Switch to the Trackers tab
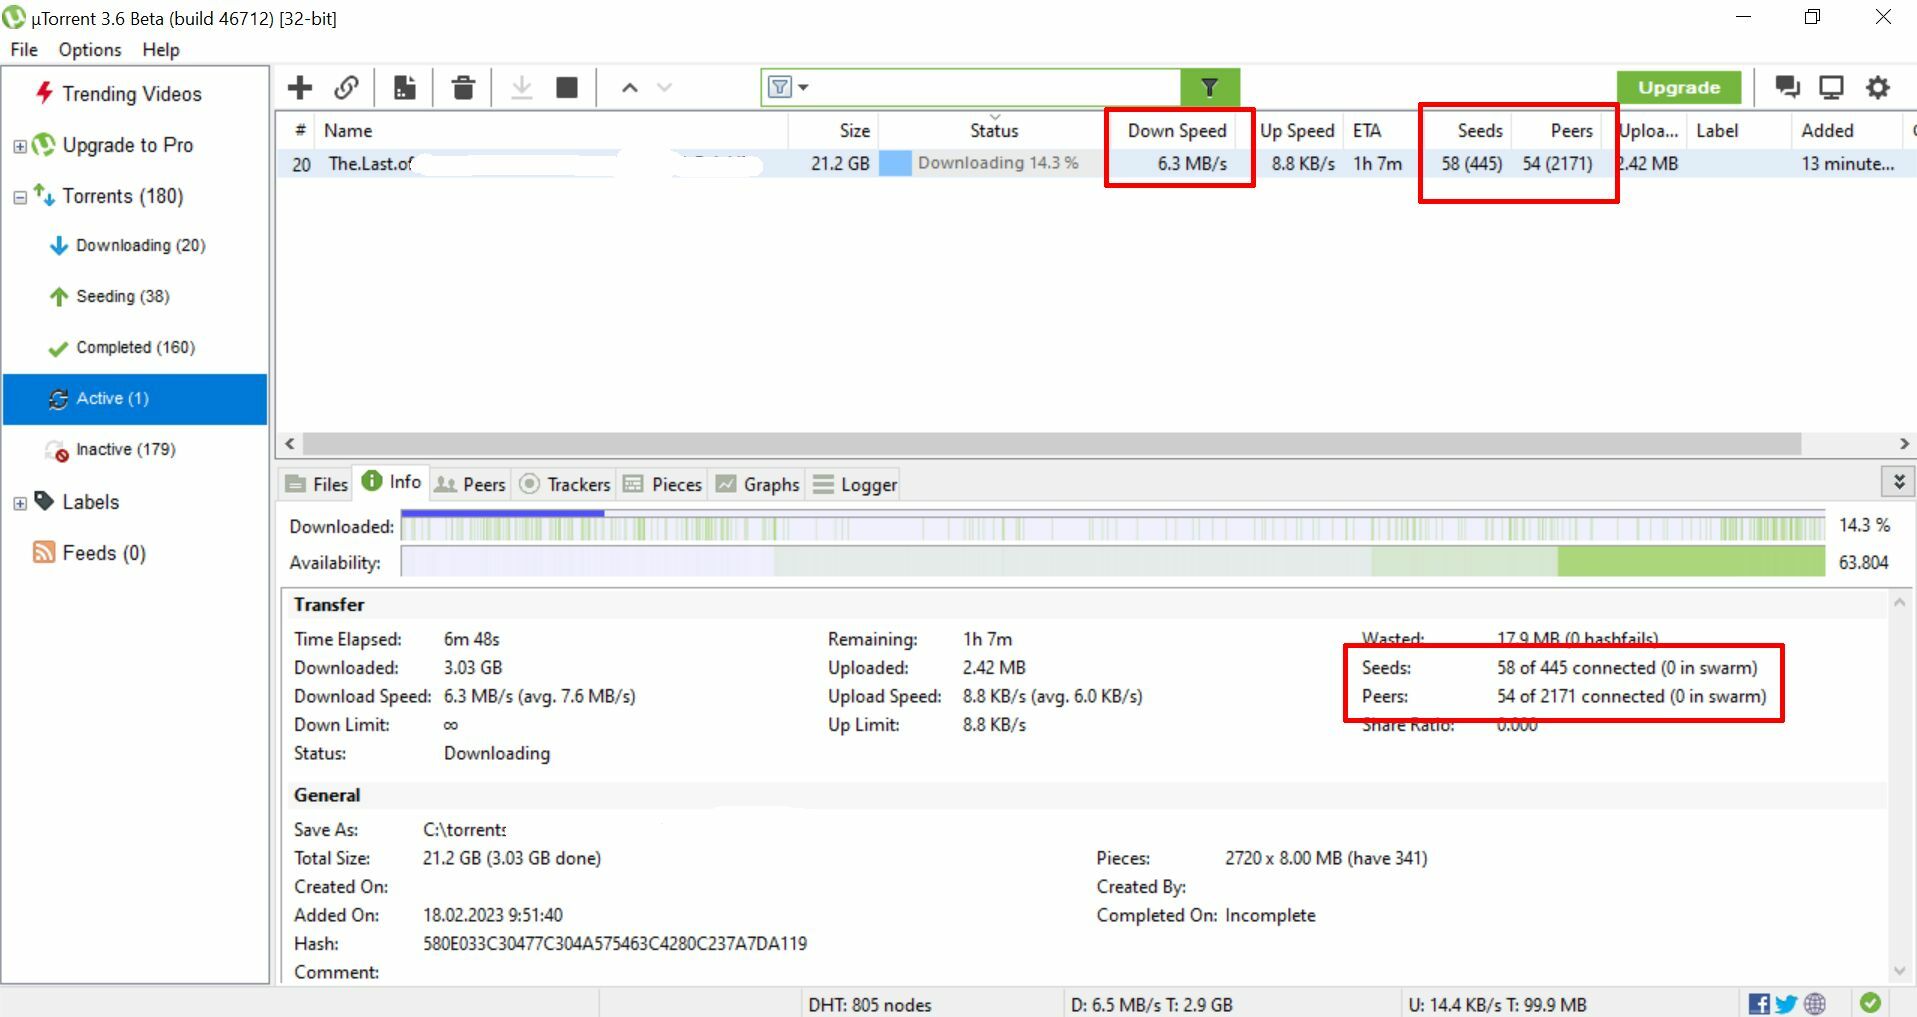Screen dimensions: 1917x1017 tap(565, 485)
